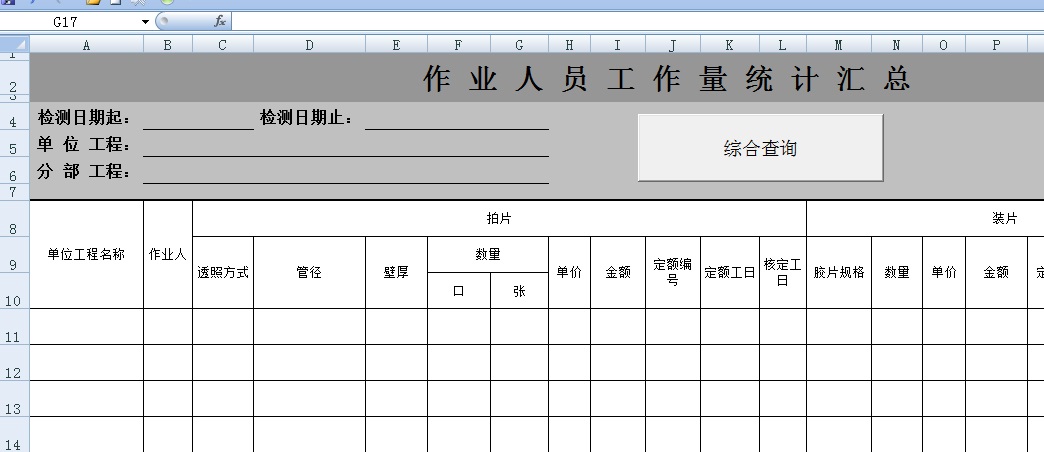This screenshot has width=1044, height=452.
Task: Click the 单位工程 input line
Action: click(345, 146)
